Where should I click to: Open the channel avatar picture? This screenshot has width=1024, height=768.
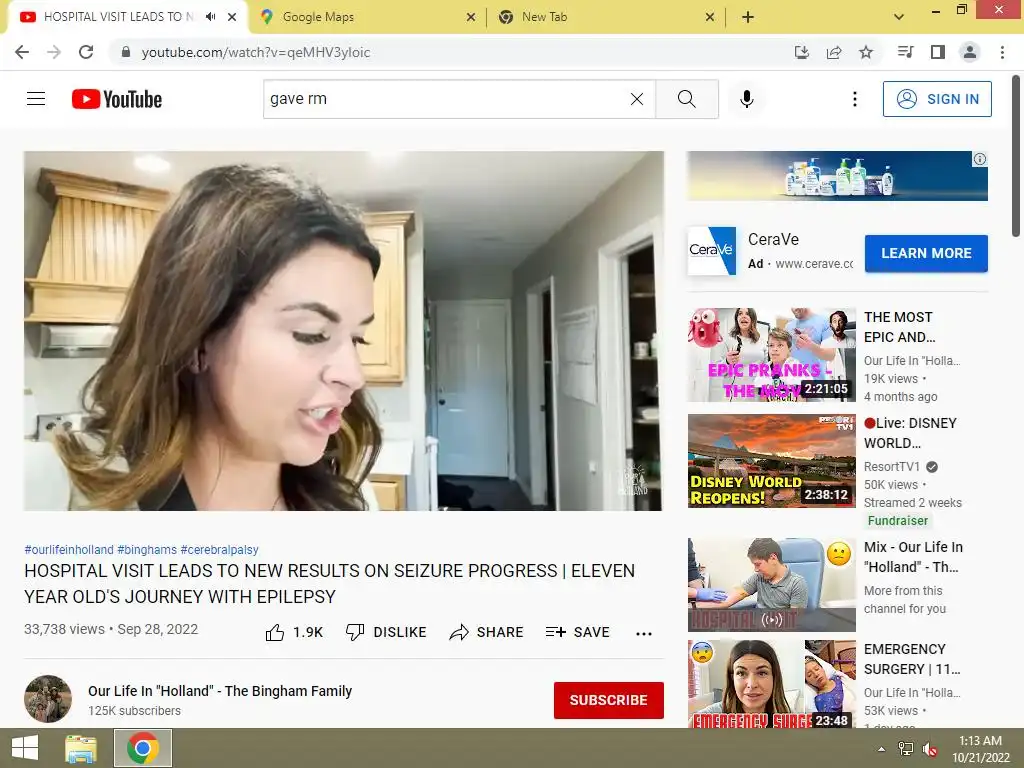pyautogui.click(x=48, y=699)
